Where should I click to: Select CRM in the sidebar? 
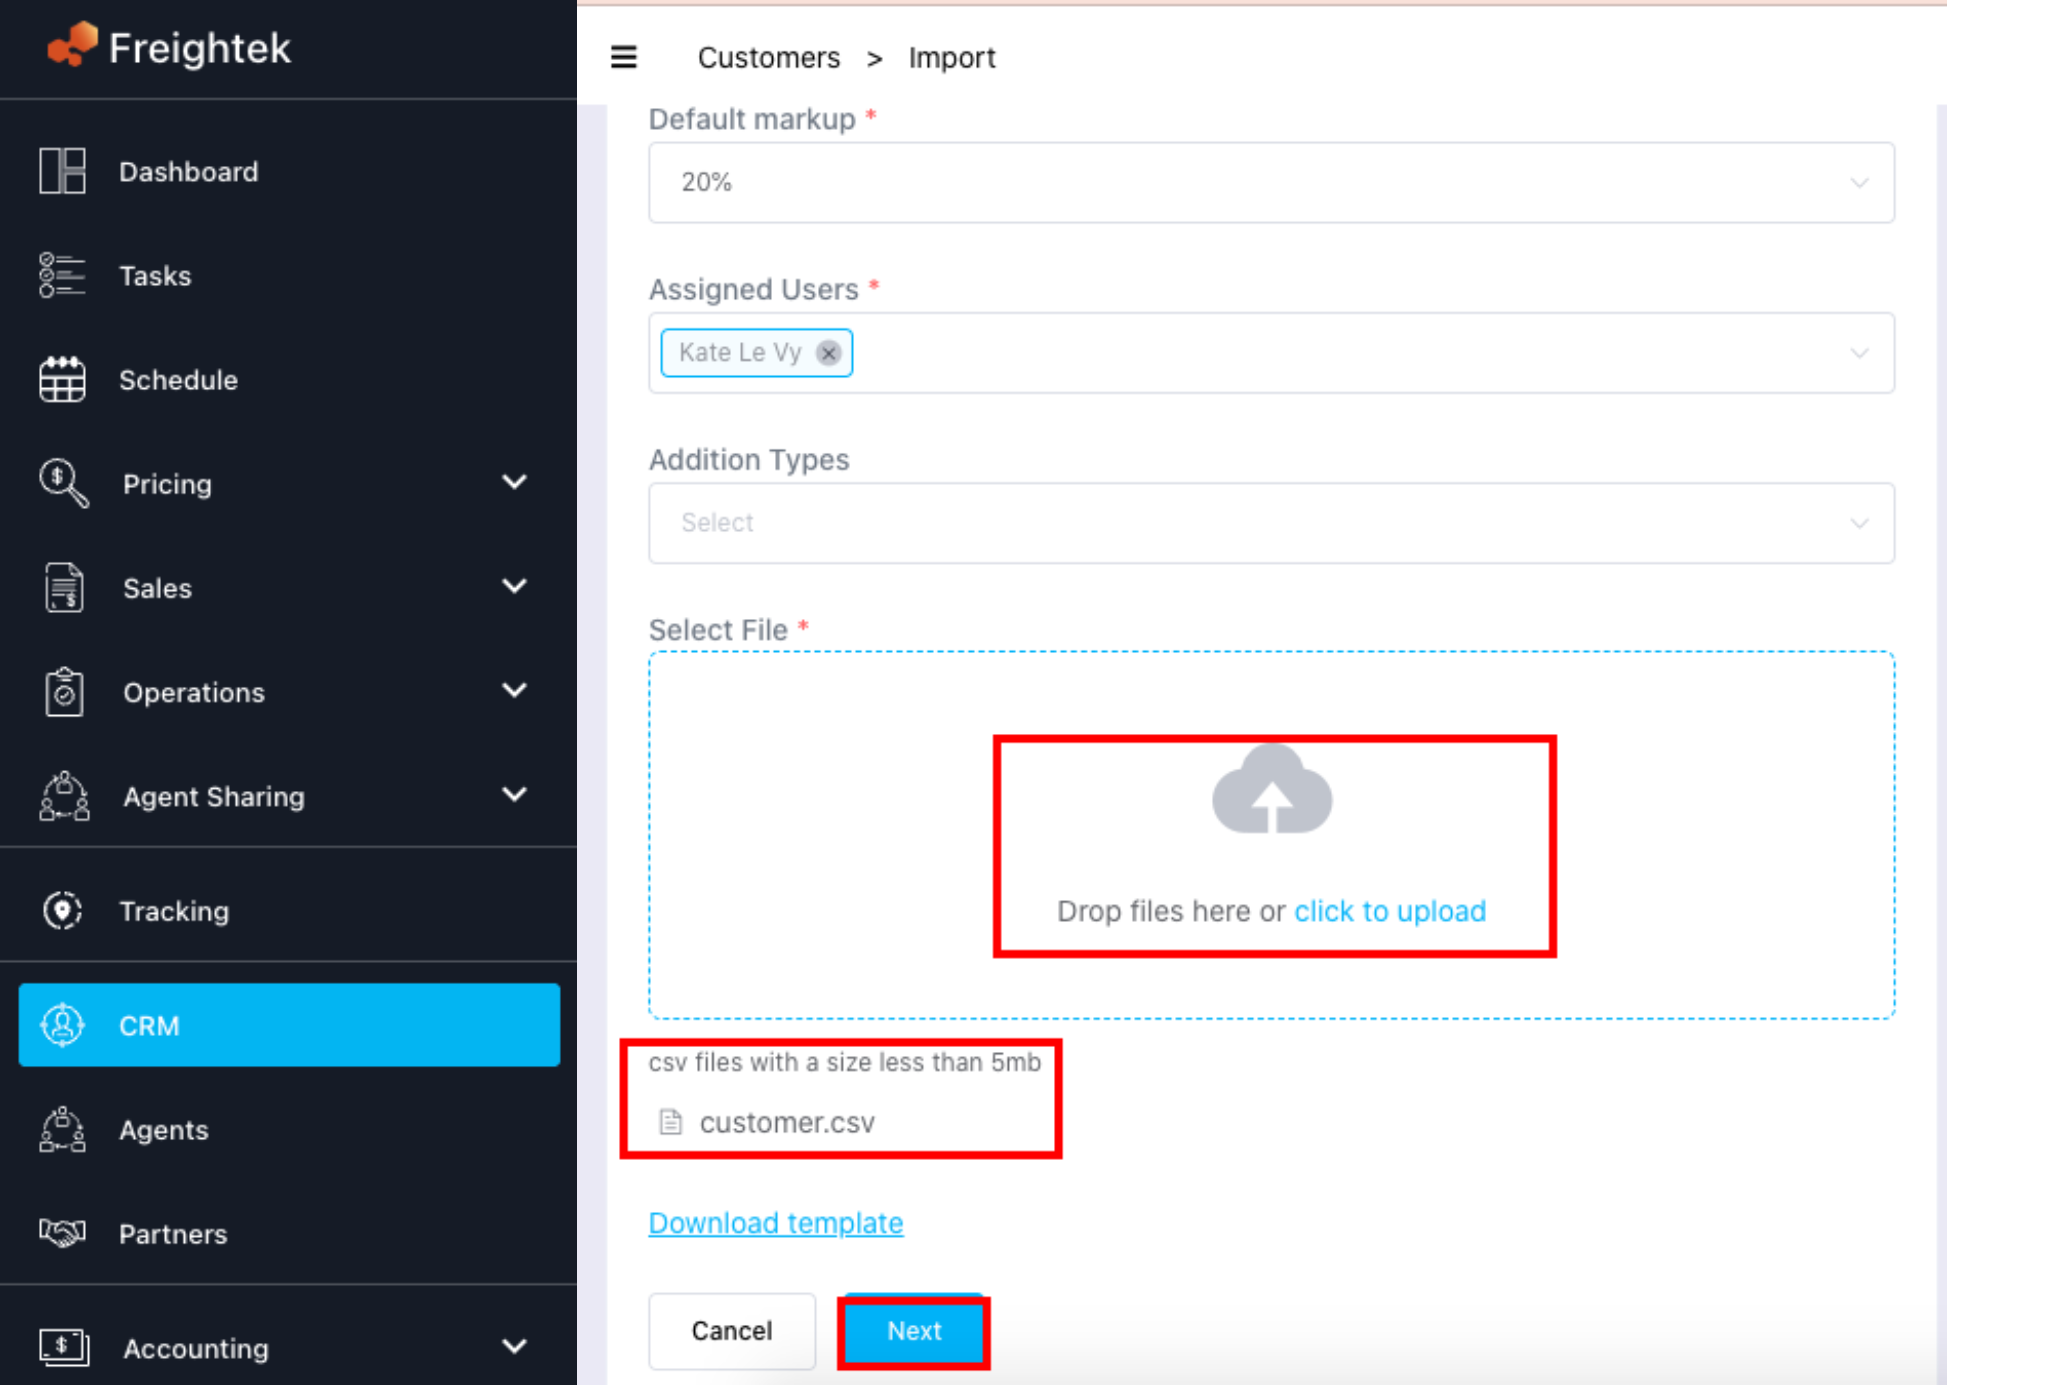[x=289, y=1025]
